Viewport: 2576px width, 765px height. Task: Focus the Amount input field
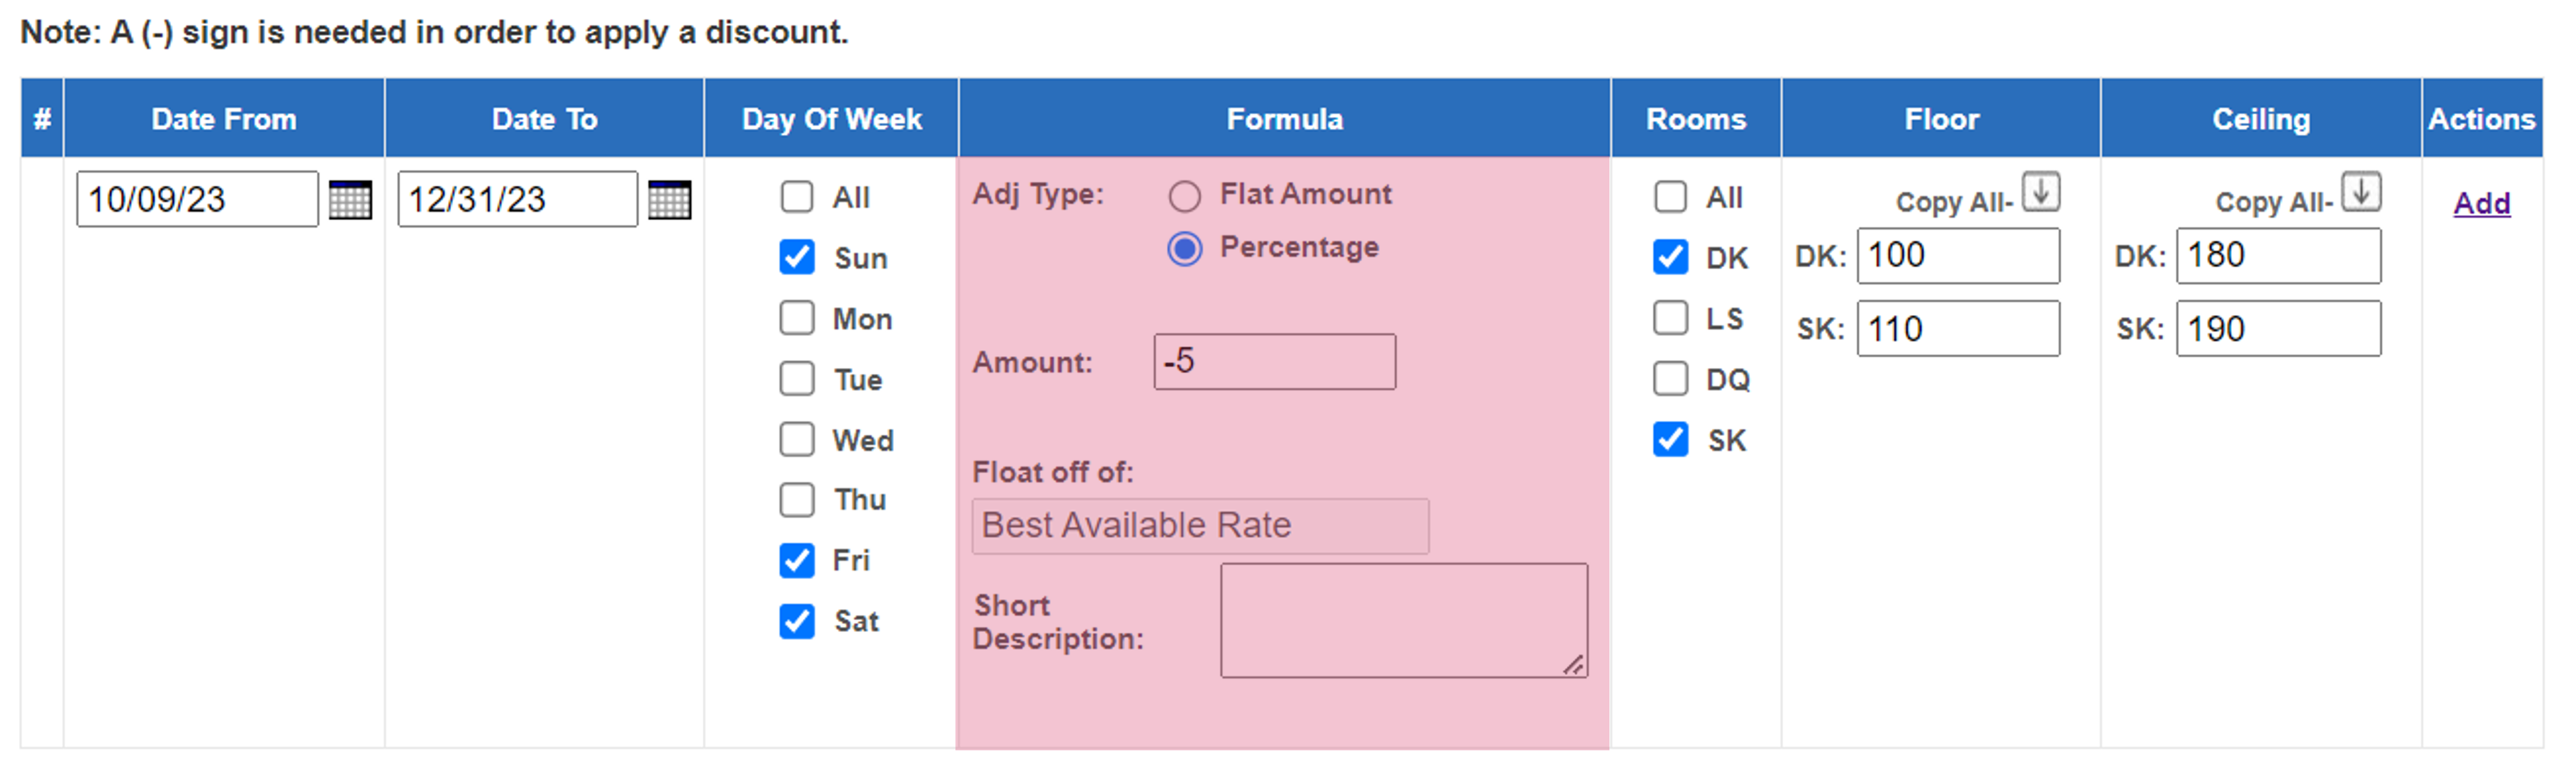(1274, 362)
